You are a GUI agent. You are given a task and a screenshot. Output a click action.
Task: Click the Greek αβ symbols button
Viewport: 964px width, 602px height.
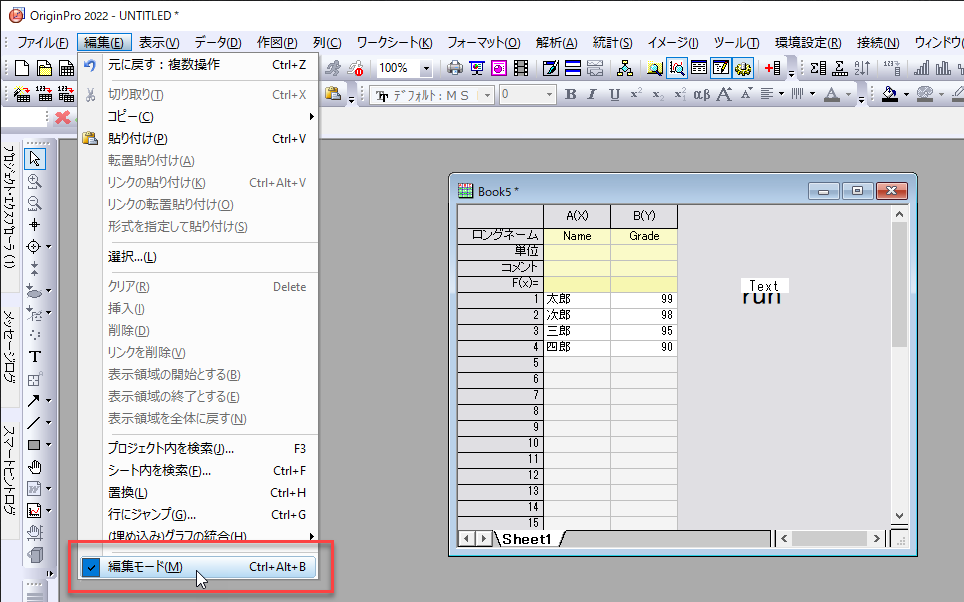coord(701,94)
